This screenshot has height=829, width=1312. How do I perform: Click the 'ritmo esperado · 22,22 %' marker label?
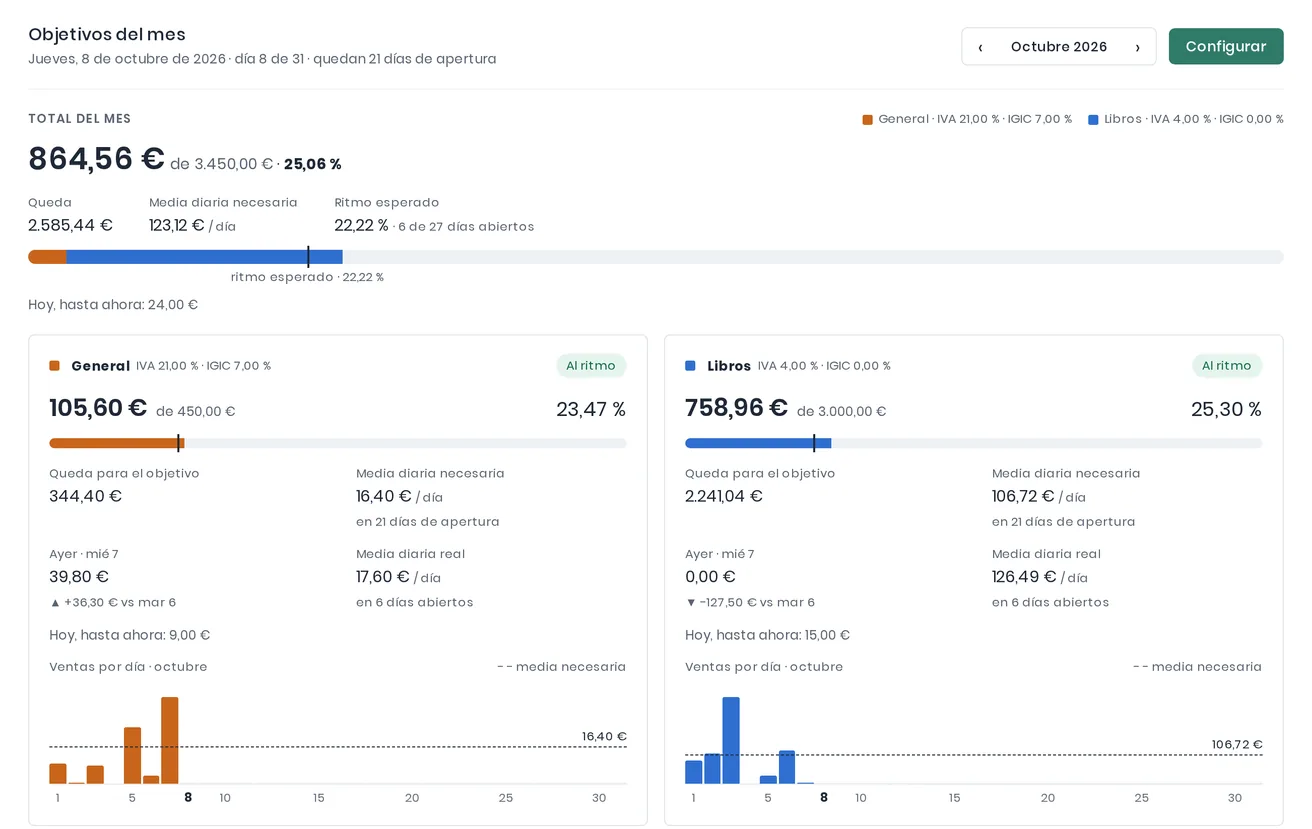click(x=307, y=277)
